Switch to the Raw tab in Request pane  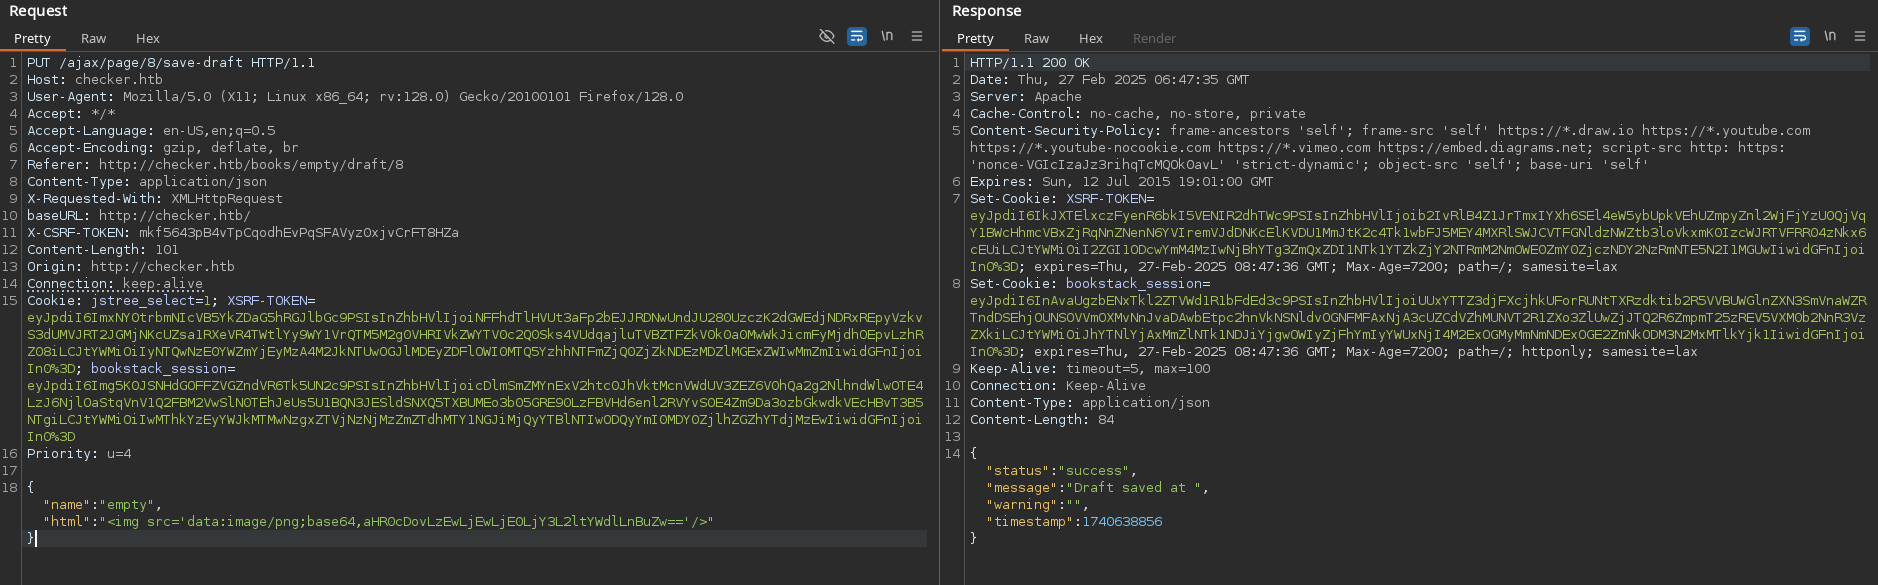(93, 38)
